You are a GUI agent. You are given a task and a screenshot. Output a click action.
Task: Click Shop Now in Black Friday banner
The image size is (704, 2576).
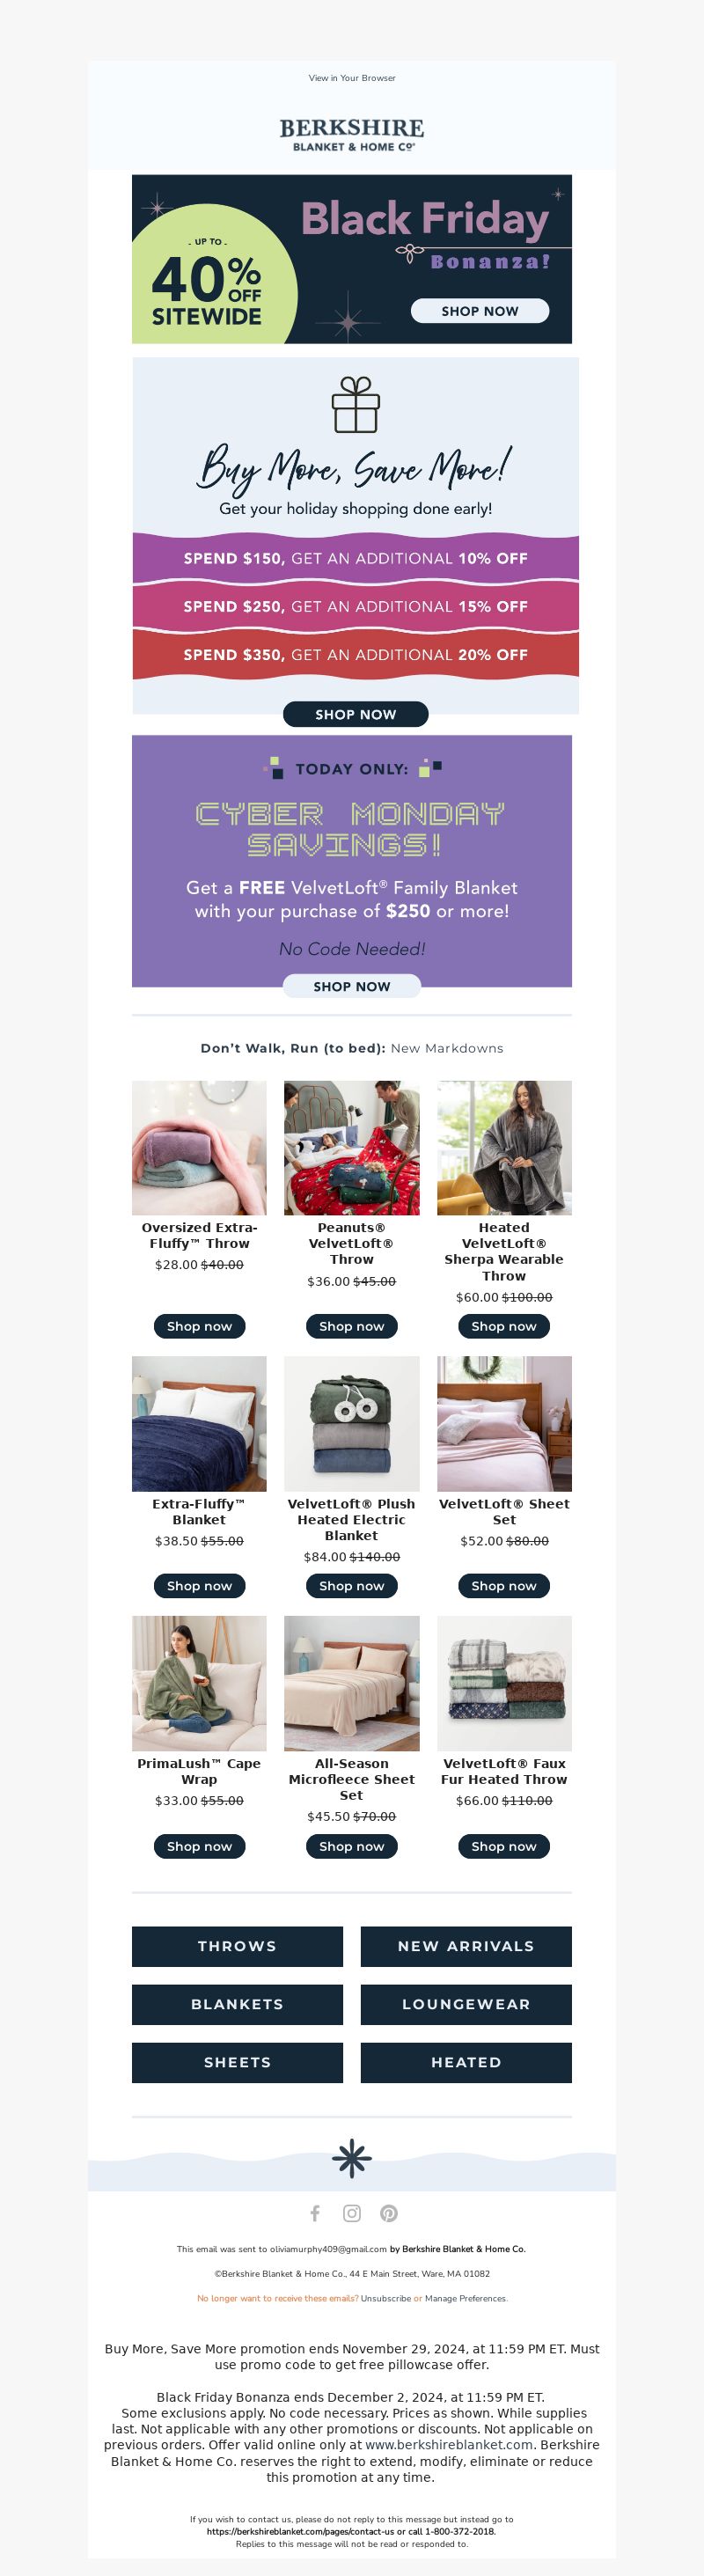(480, 311)
